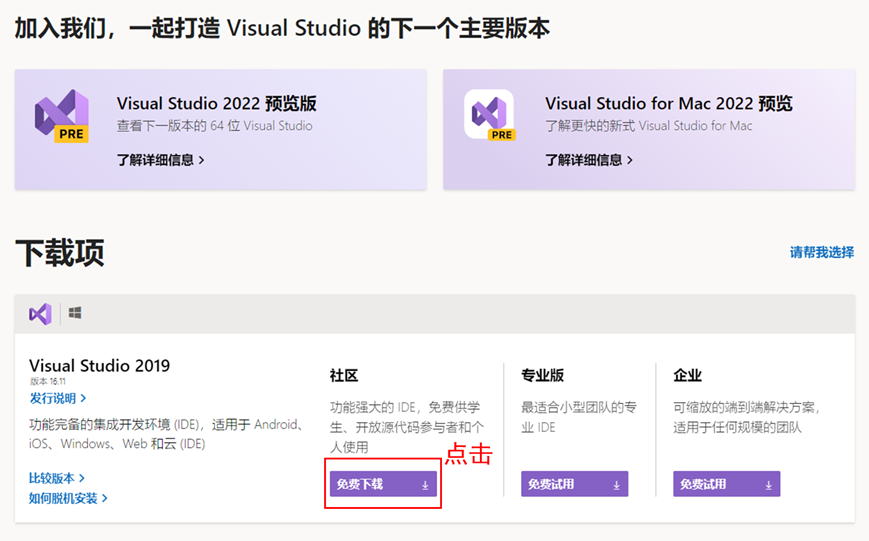Download the Community edition with 免费下载
This screenshot has height=541, width=869.
click(x=383, y=484)
